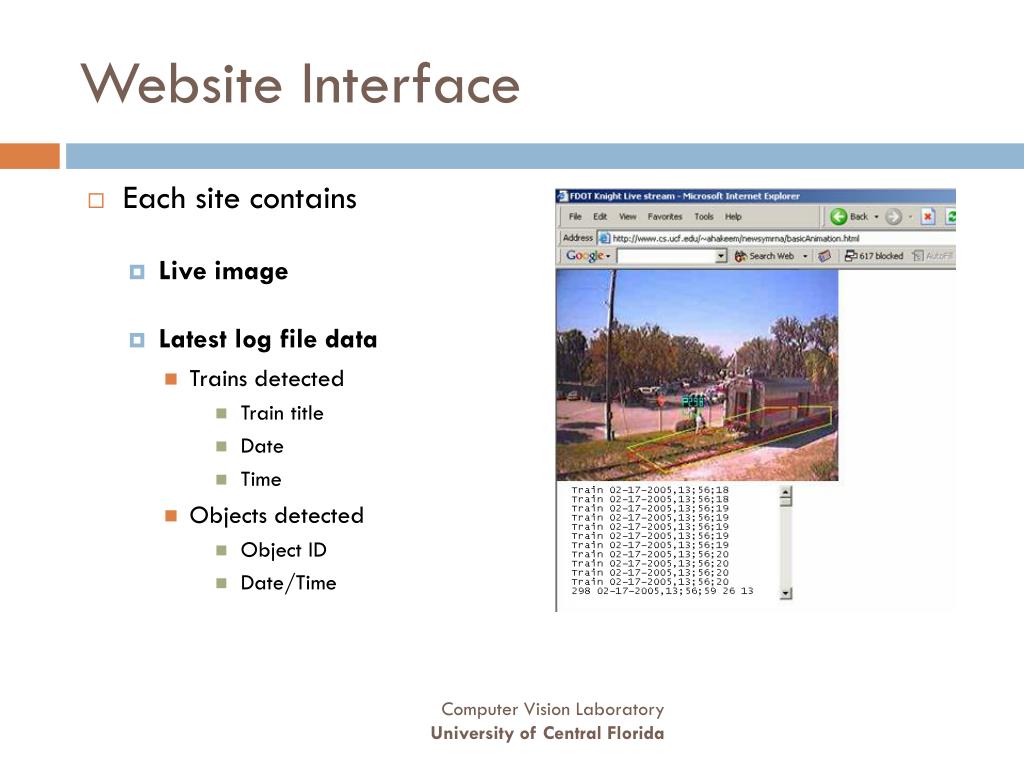Click the 'Website Interface' slide title
The height and width of the screenshot is (768, 1024).
pyautogui.click(x=300, y=84)
